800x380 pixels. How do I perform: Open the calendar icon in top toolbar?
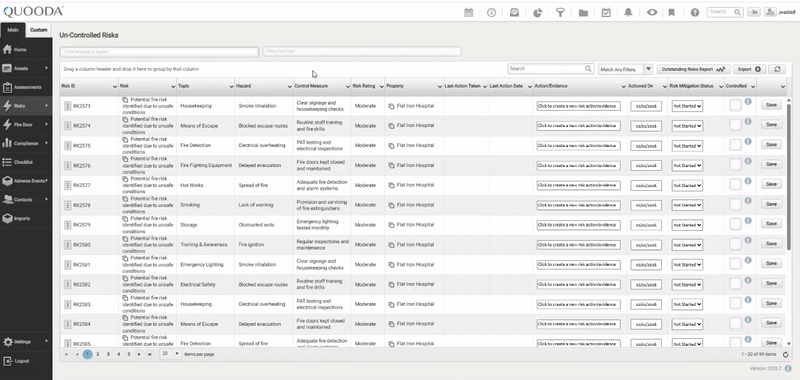tap(468, 13)
